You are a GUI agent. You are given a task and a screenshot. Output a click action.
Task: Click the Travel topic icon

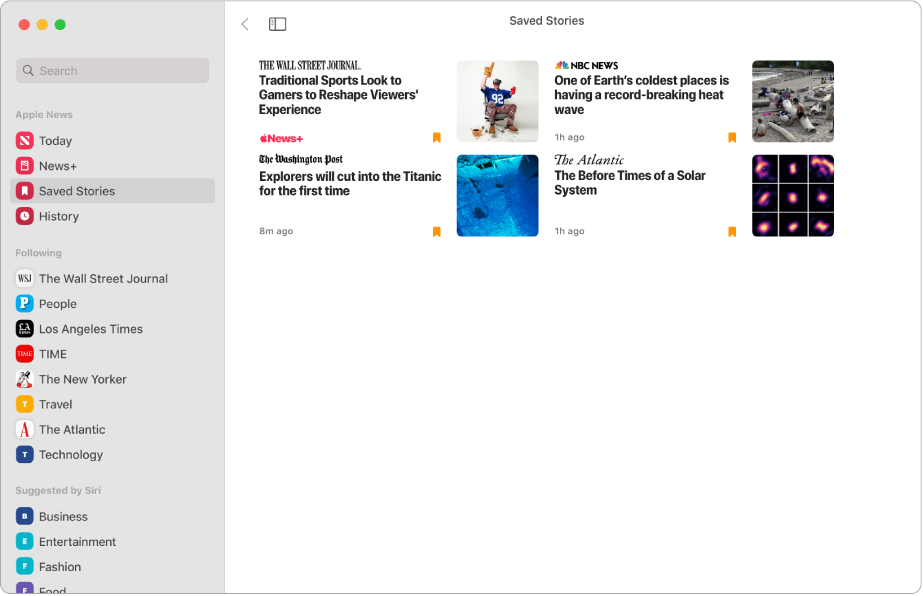coord(24,405)
